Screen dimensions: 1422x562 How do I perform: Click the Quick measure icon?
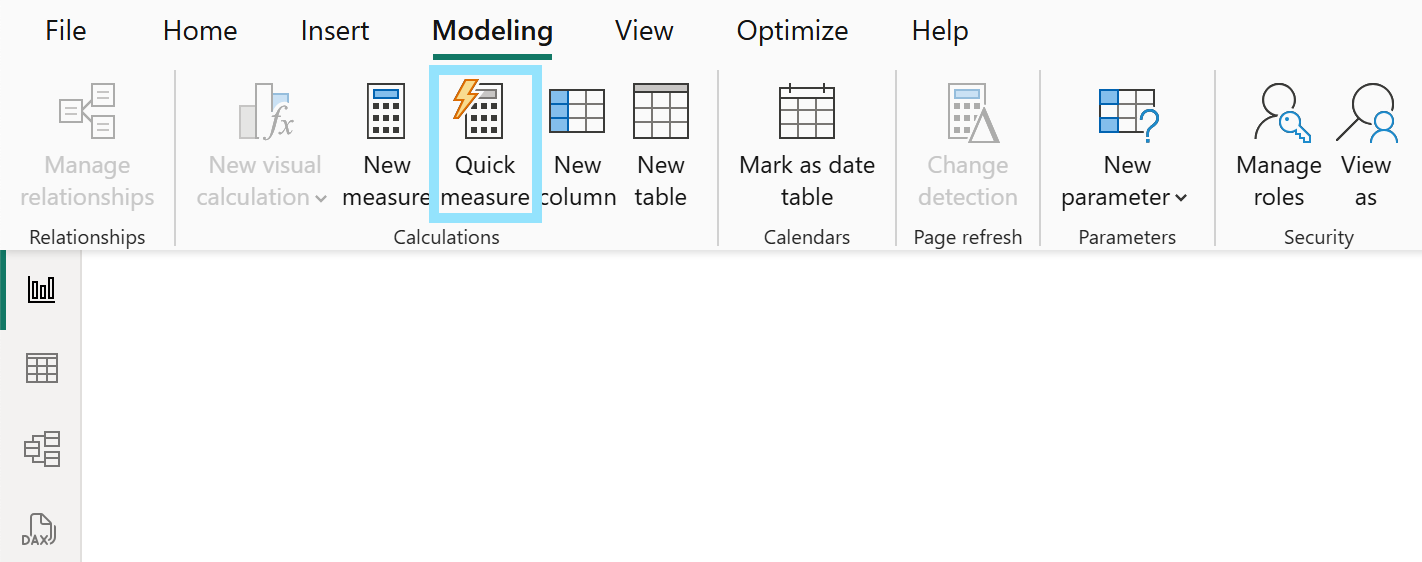pos(478,110)
